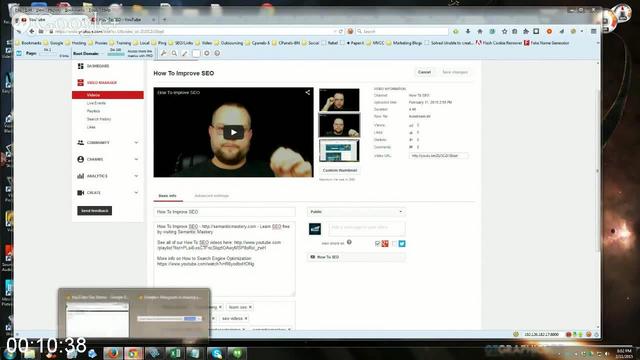Click the bookmark star icon
The image size is (640, 360).
(504, 31)
